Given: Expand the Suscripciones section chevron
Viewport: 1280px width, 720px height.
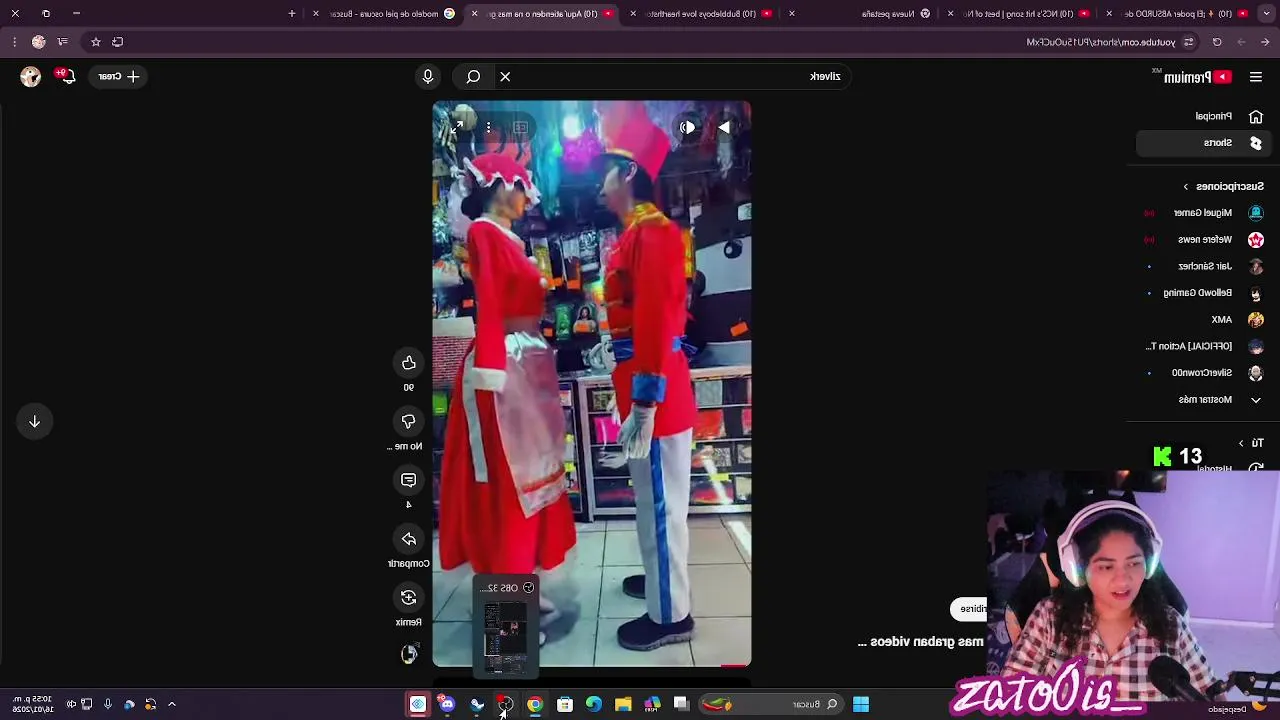Looking at the screenshot, I should coord(1186,187).
